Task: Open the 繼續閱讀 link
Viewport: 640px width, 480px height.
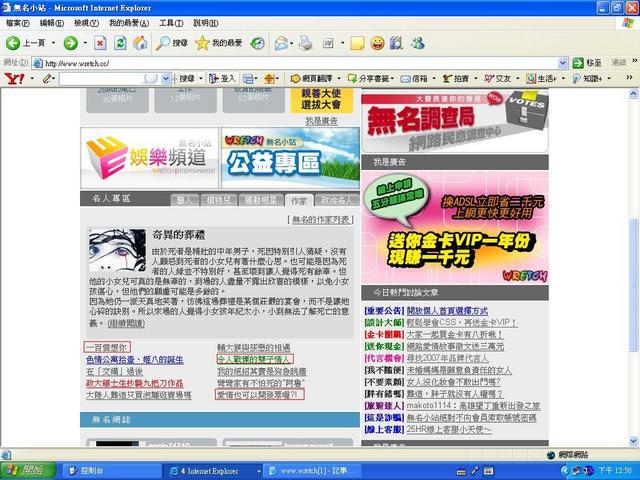Action: (127, 324)
